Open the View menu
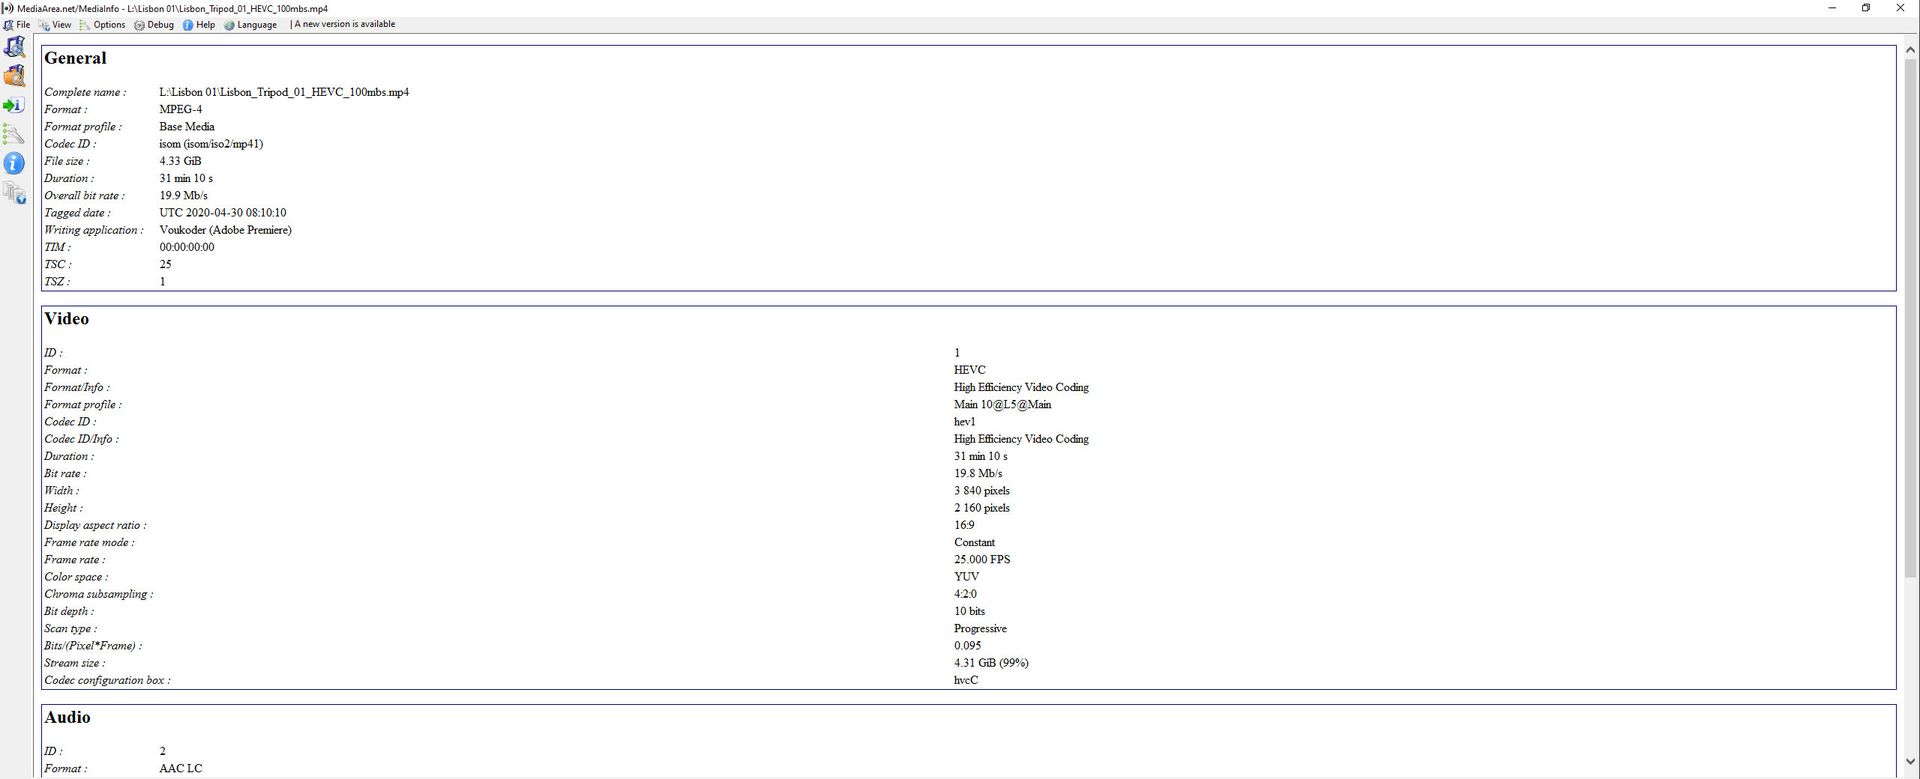Screen dimensions: 1920x779 click(x=55, y=25)
